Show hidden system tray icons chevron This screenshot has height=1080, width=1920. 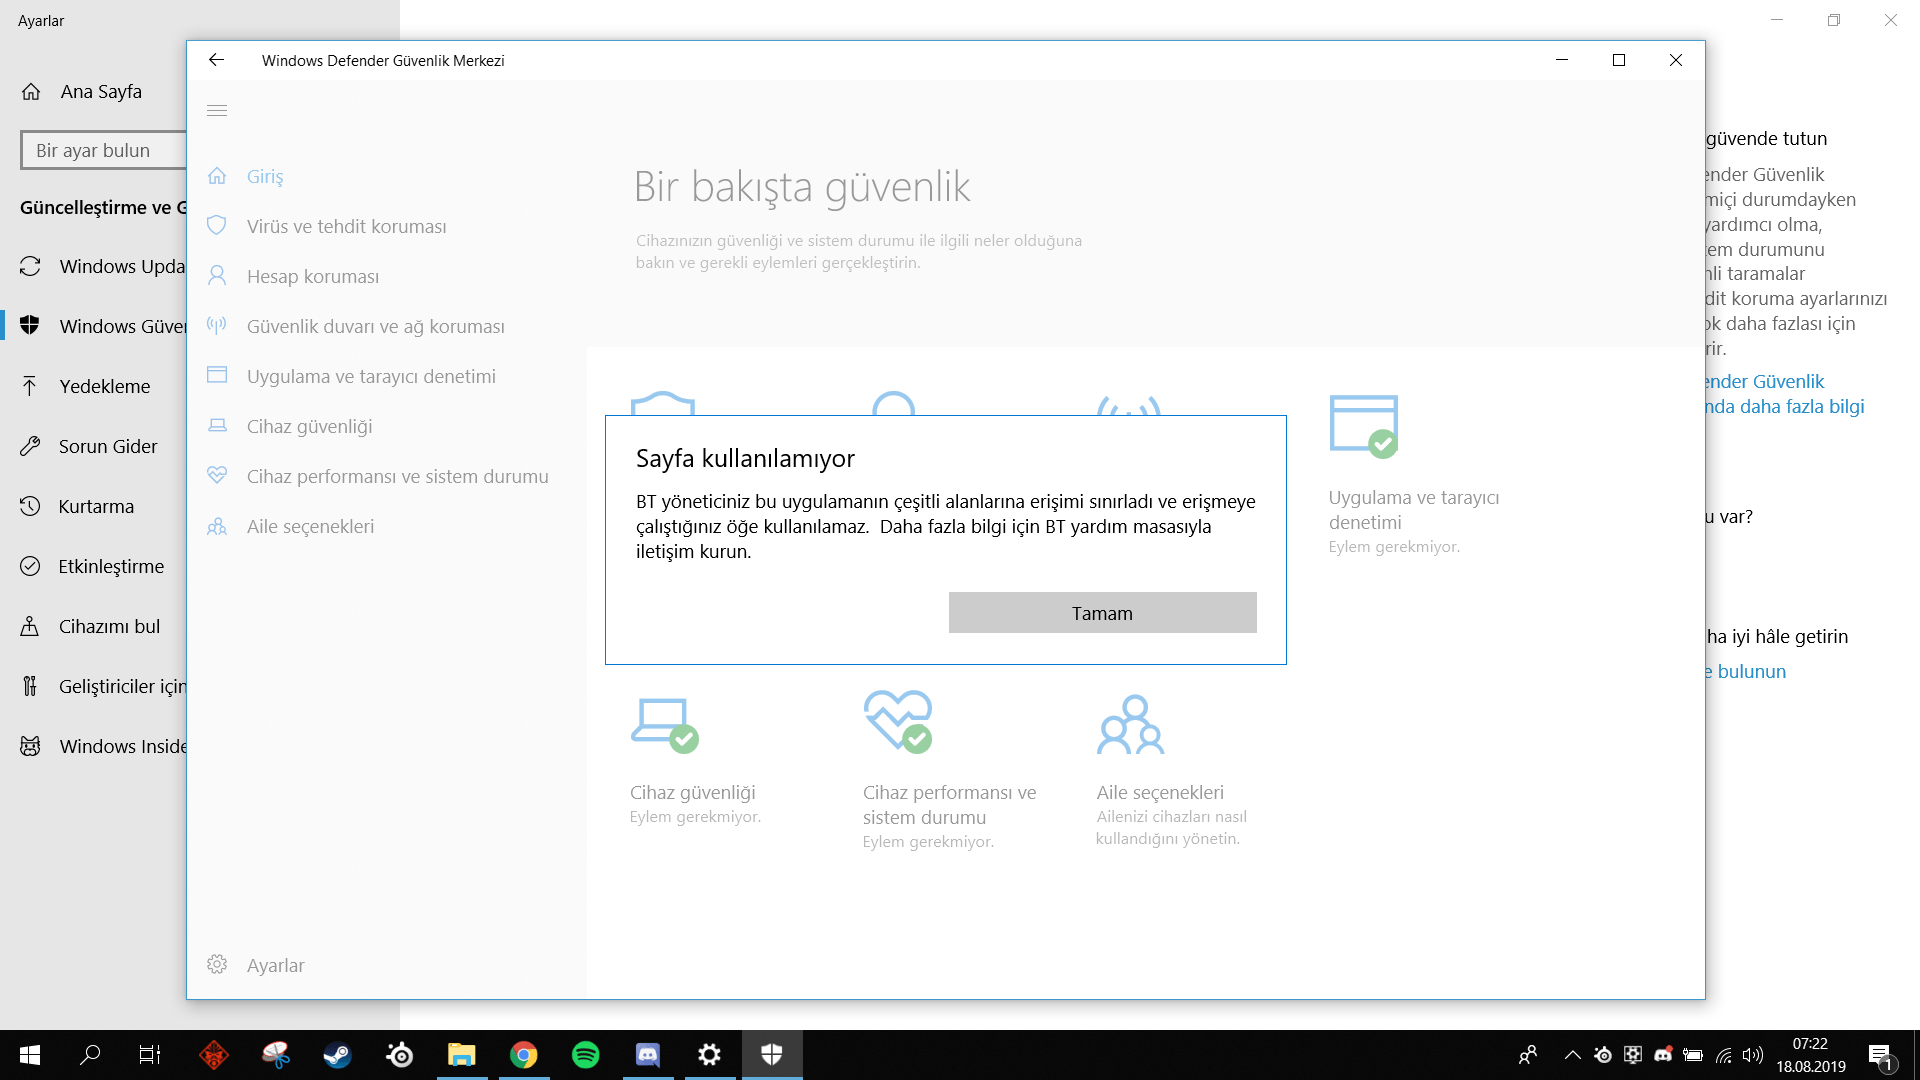click(1572, 1055)
